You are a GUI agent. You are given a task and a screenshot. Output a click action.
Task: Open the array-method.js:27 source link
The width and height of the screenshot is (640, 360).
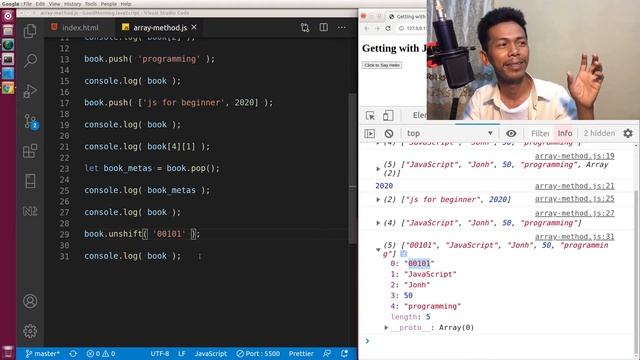(574, 213)
